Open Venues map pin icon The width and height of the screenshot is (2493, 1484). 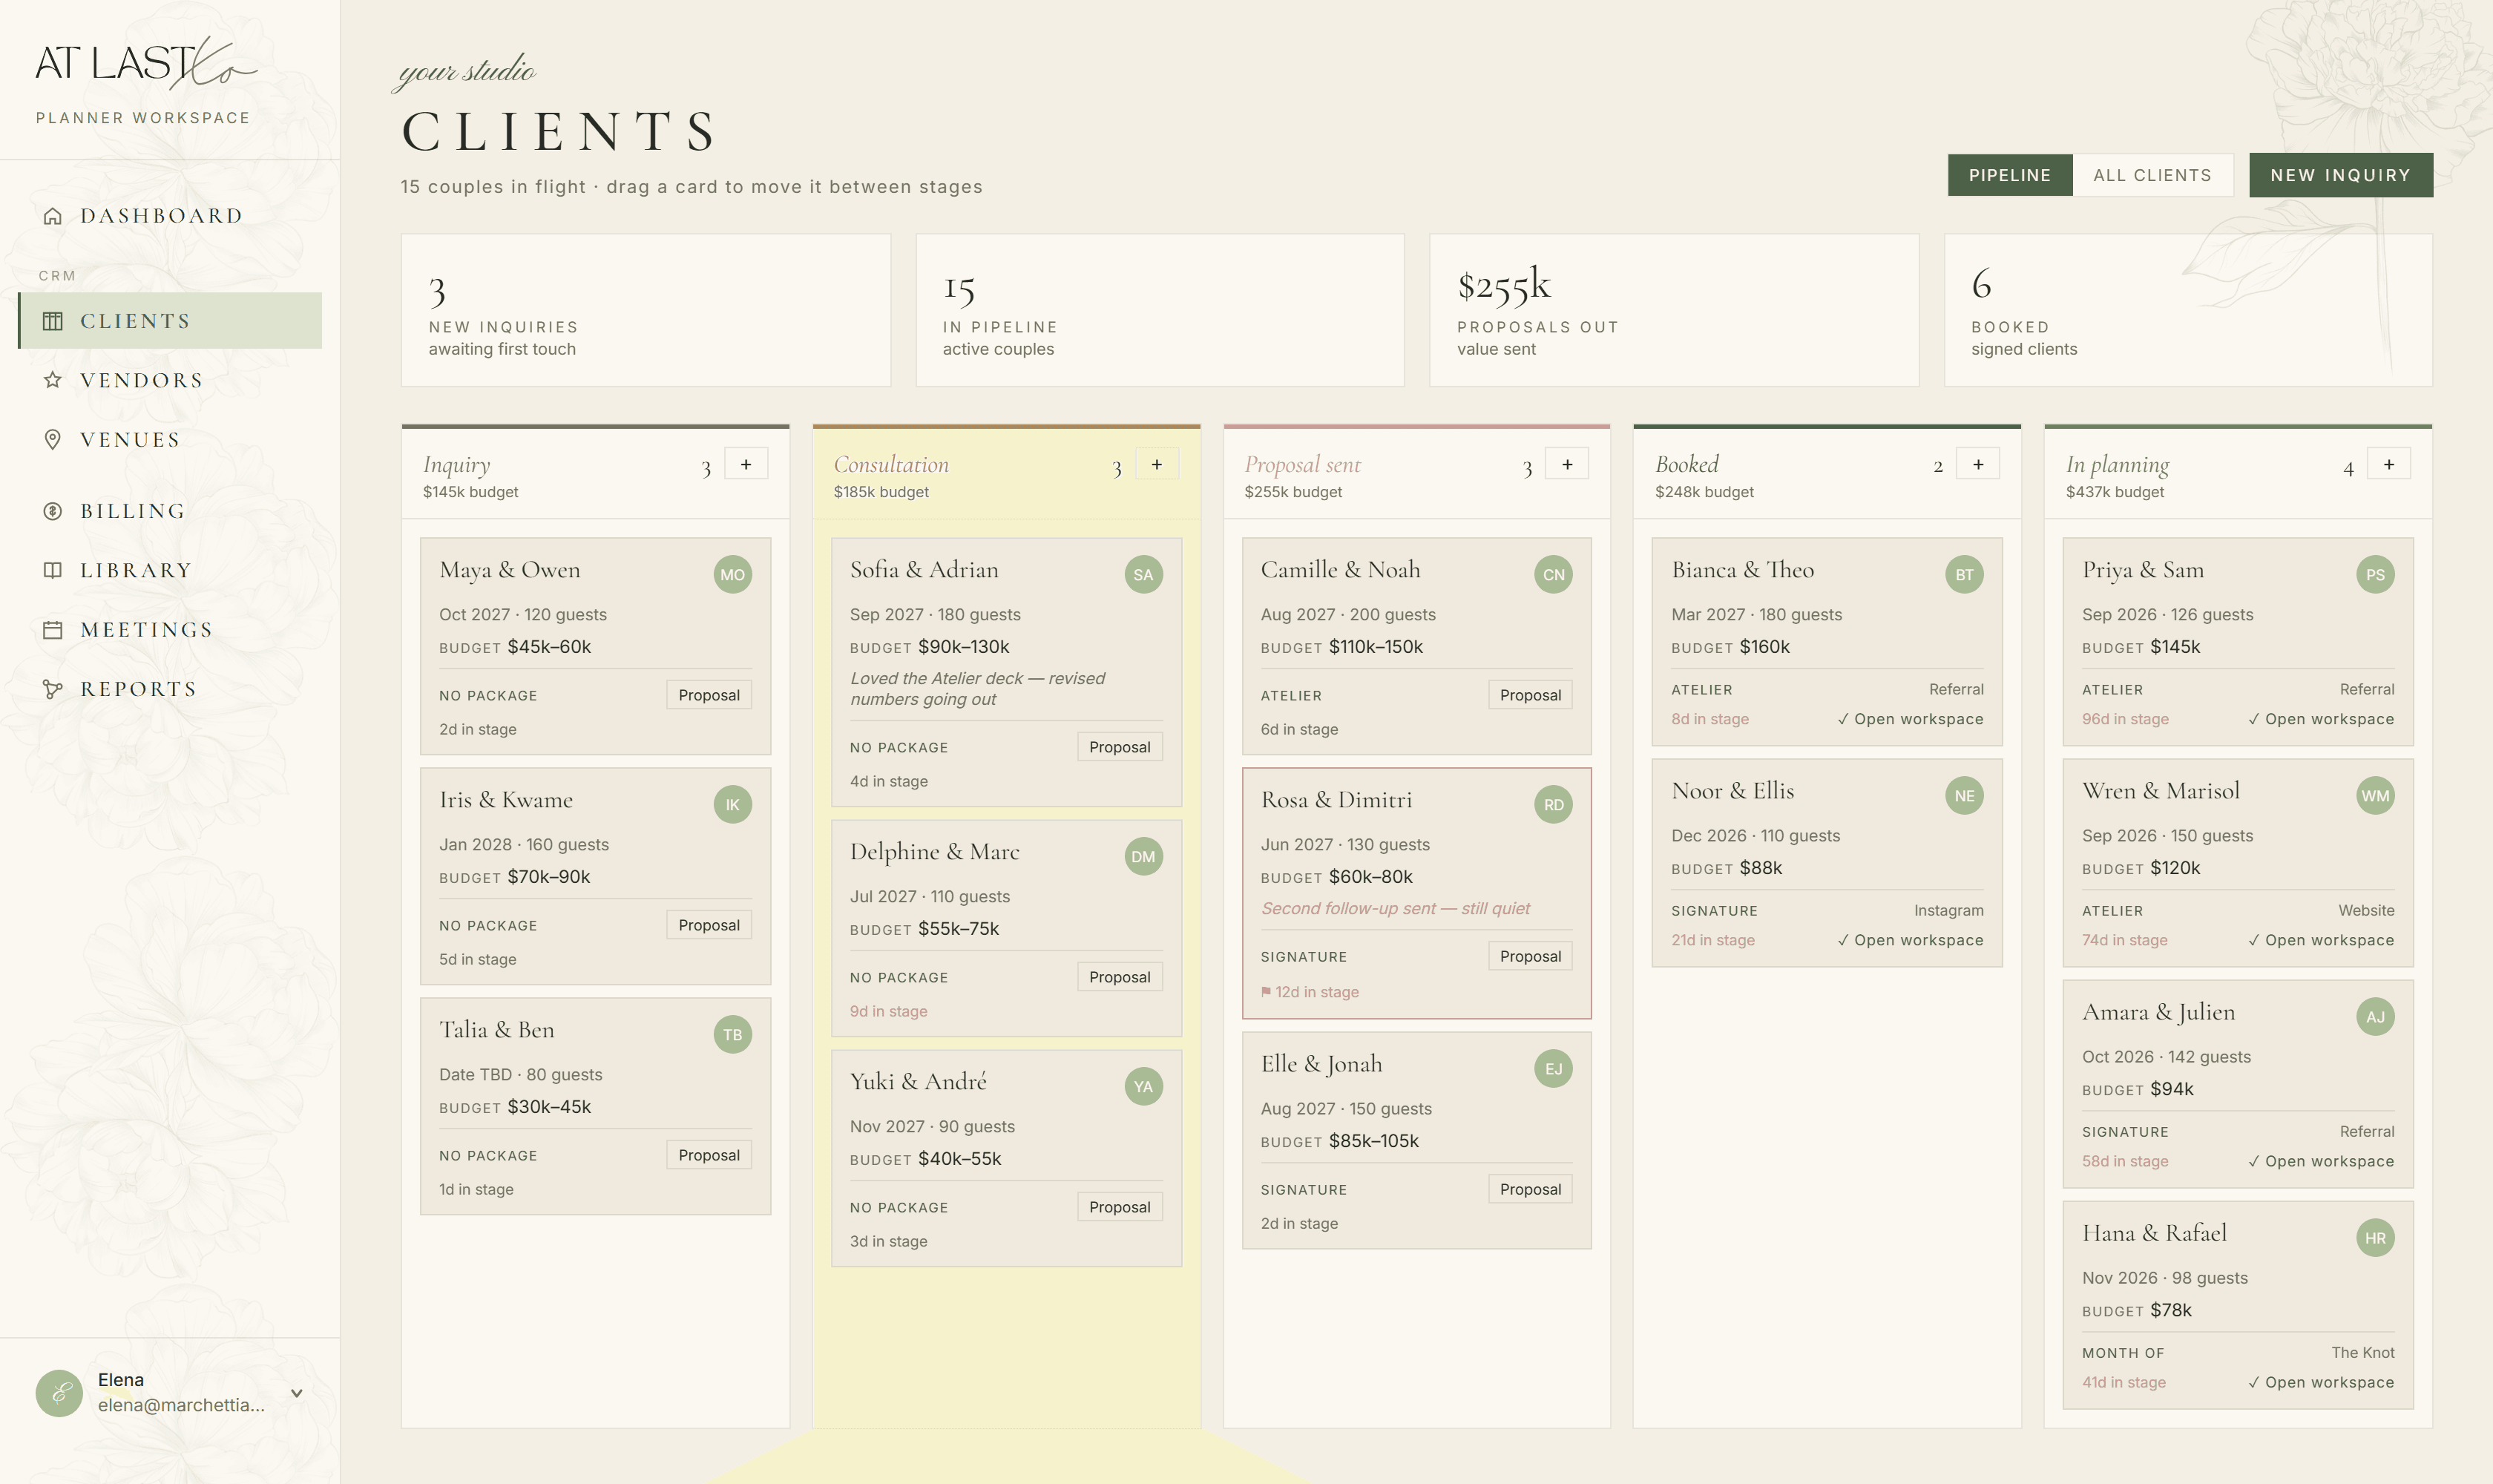[x=53, y=439]
